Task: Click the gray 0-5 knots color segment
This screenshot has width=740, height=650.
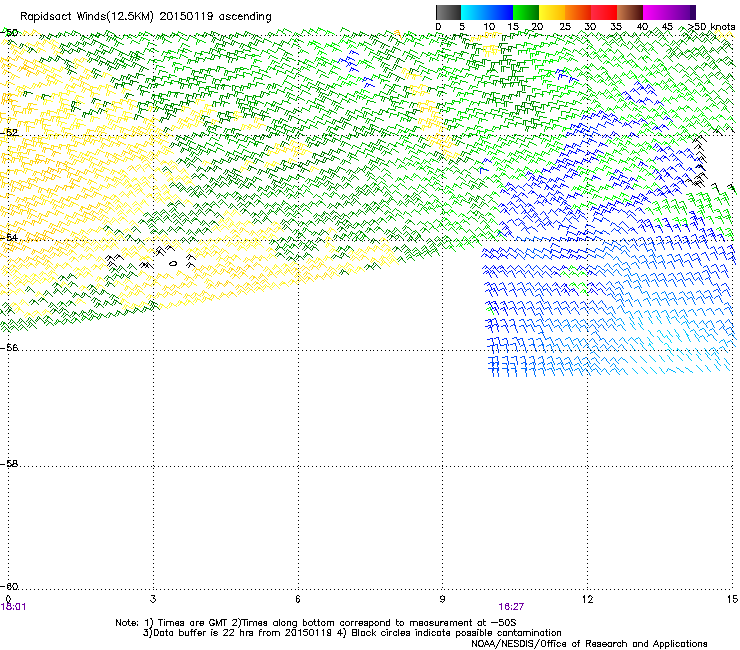Action: coord(448,12)
